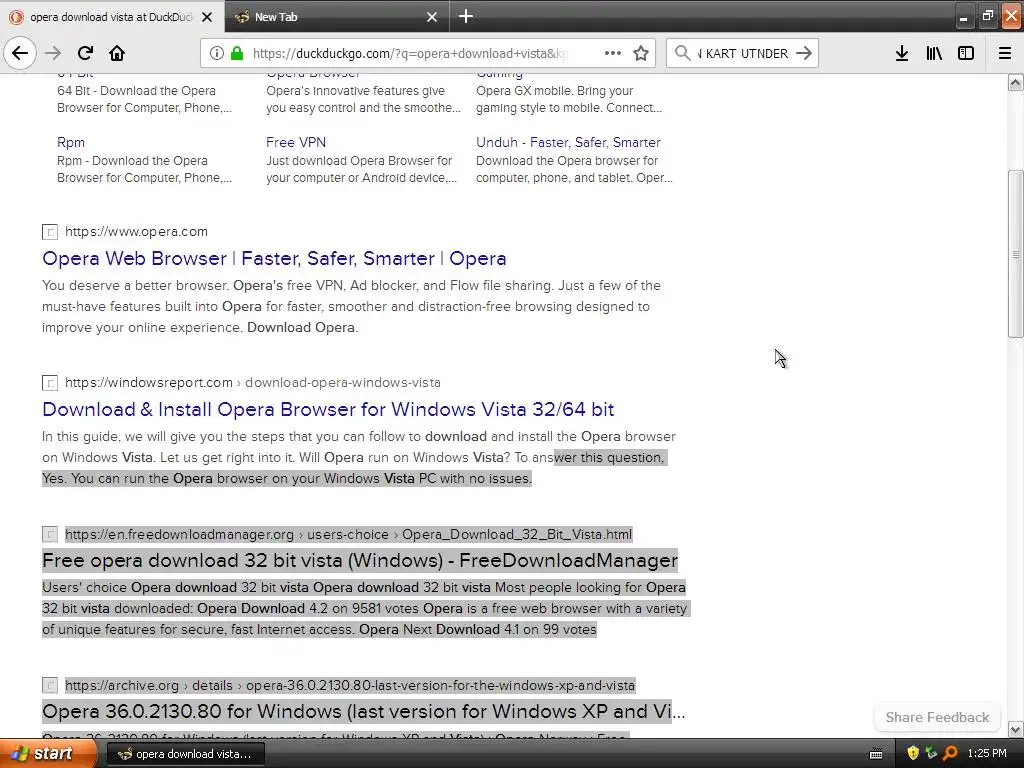Open the Windows start menu
This screenshot has height=768, width=1024.
(48, 754)
